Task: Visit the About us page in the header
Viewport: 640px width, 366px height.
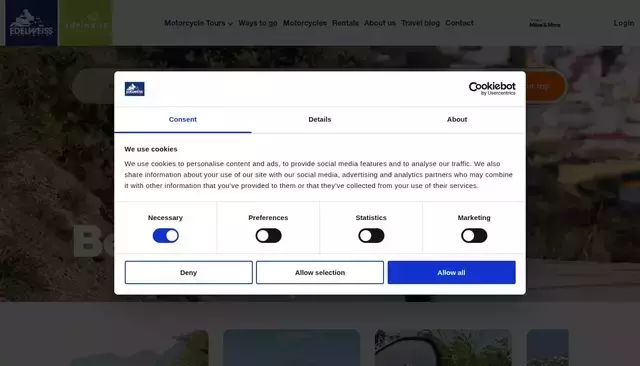Action: coord(380,23)
